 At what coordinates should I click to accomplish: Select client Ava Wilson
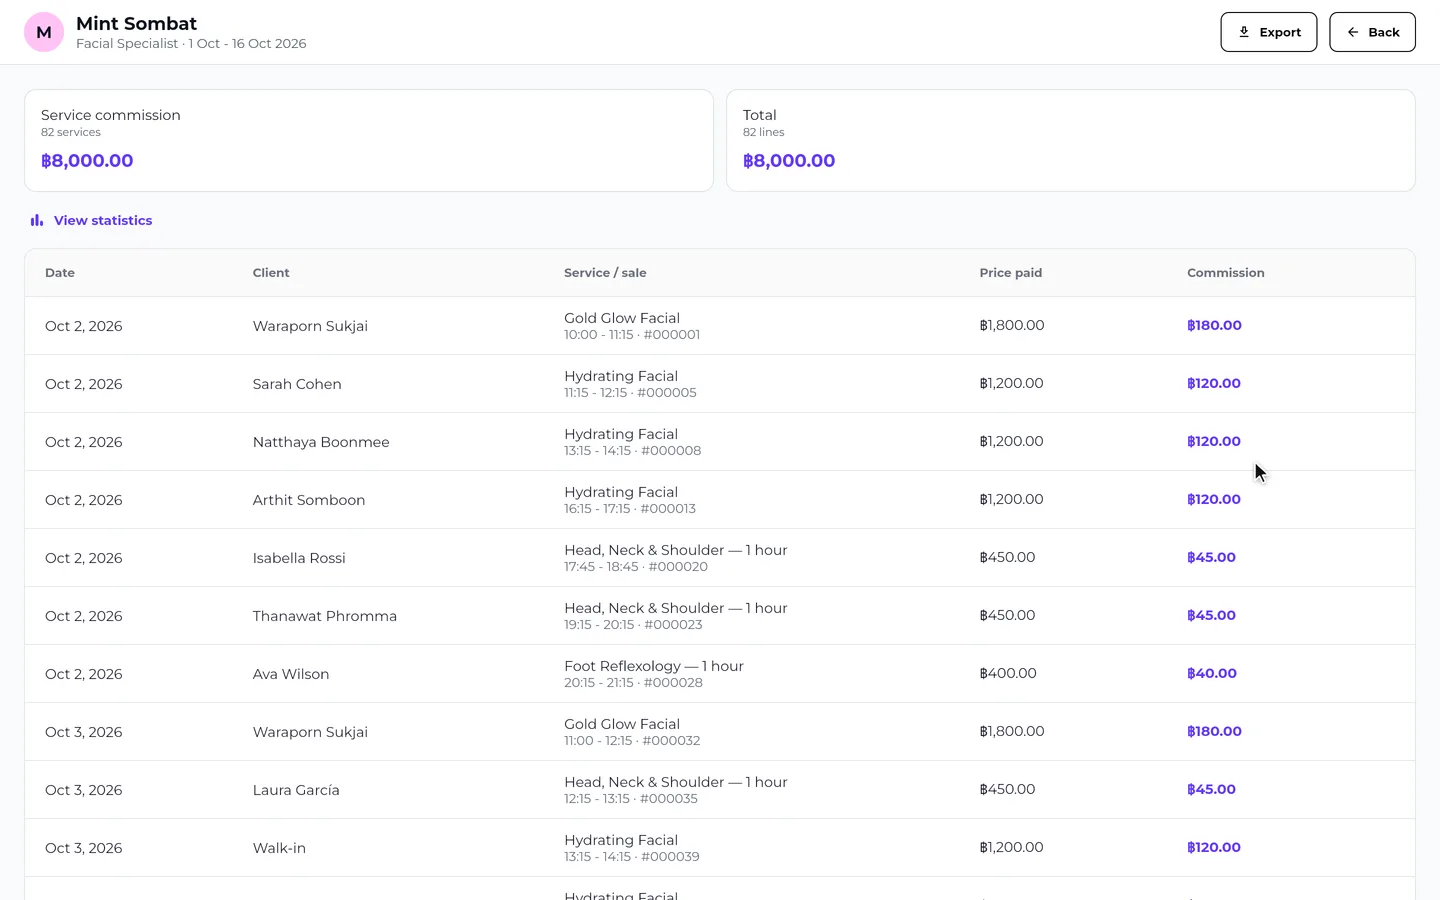[291, 674]
